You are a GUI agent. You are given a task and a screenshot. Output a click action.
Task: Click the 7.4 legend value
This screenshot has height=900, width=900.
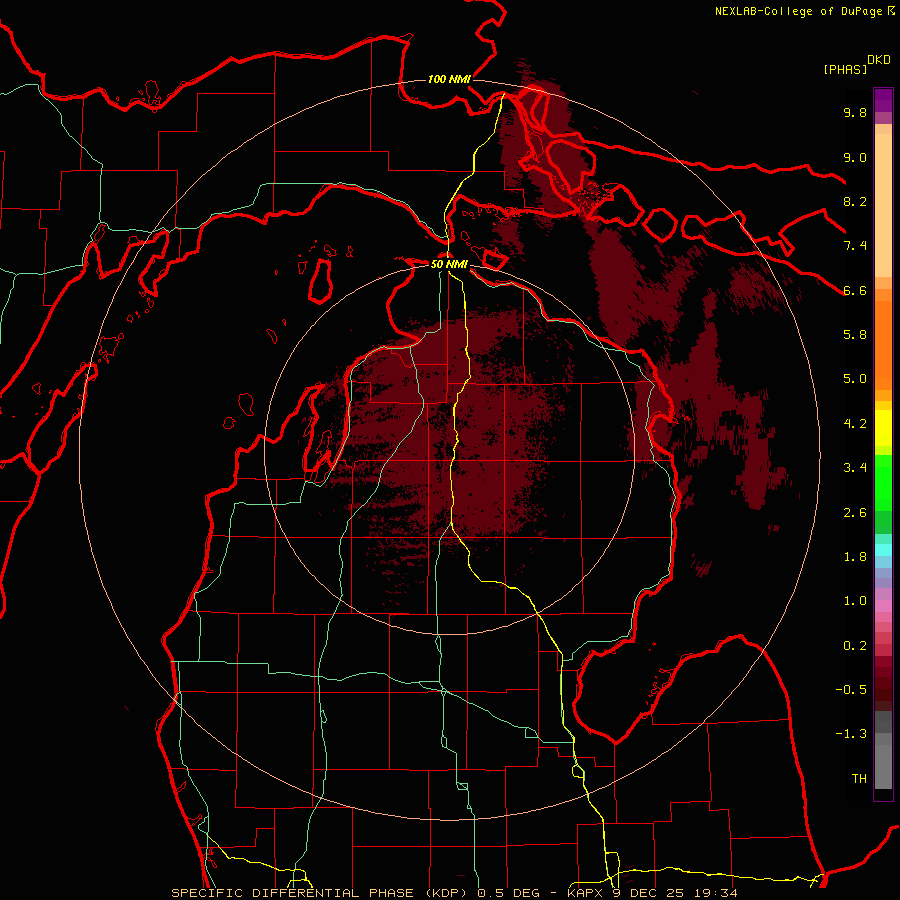coord(855,246)
